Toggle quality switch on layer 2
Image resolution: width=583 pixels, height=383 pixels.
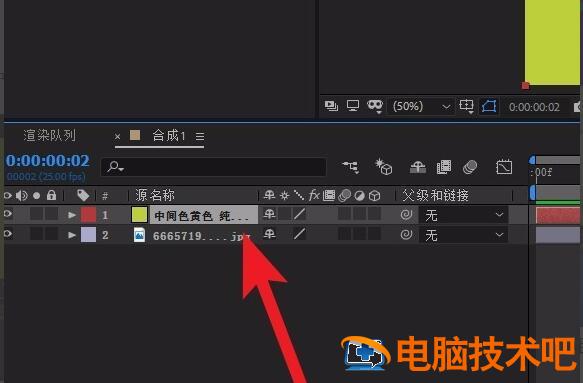coord(299,234)
